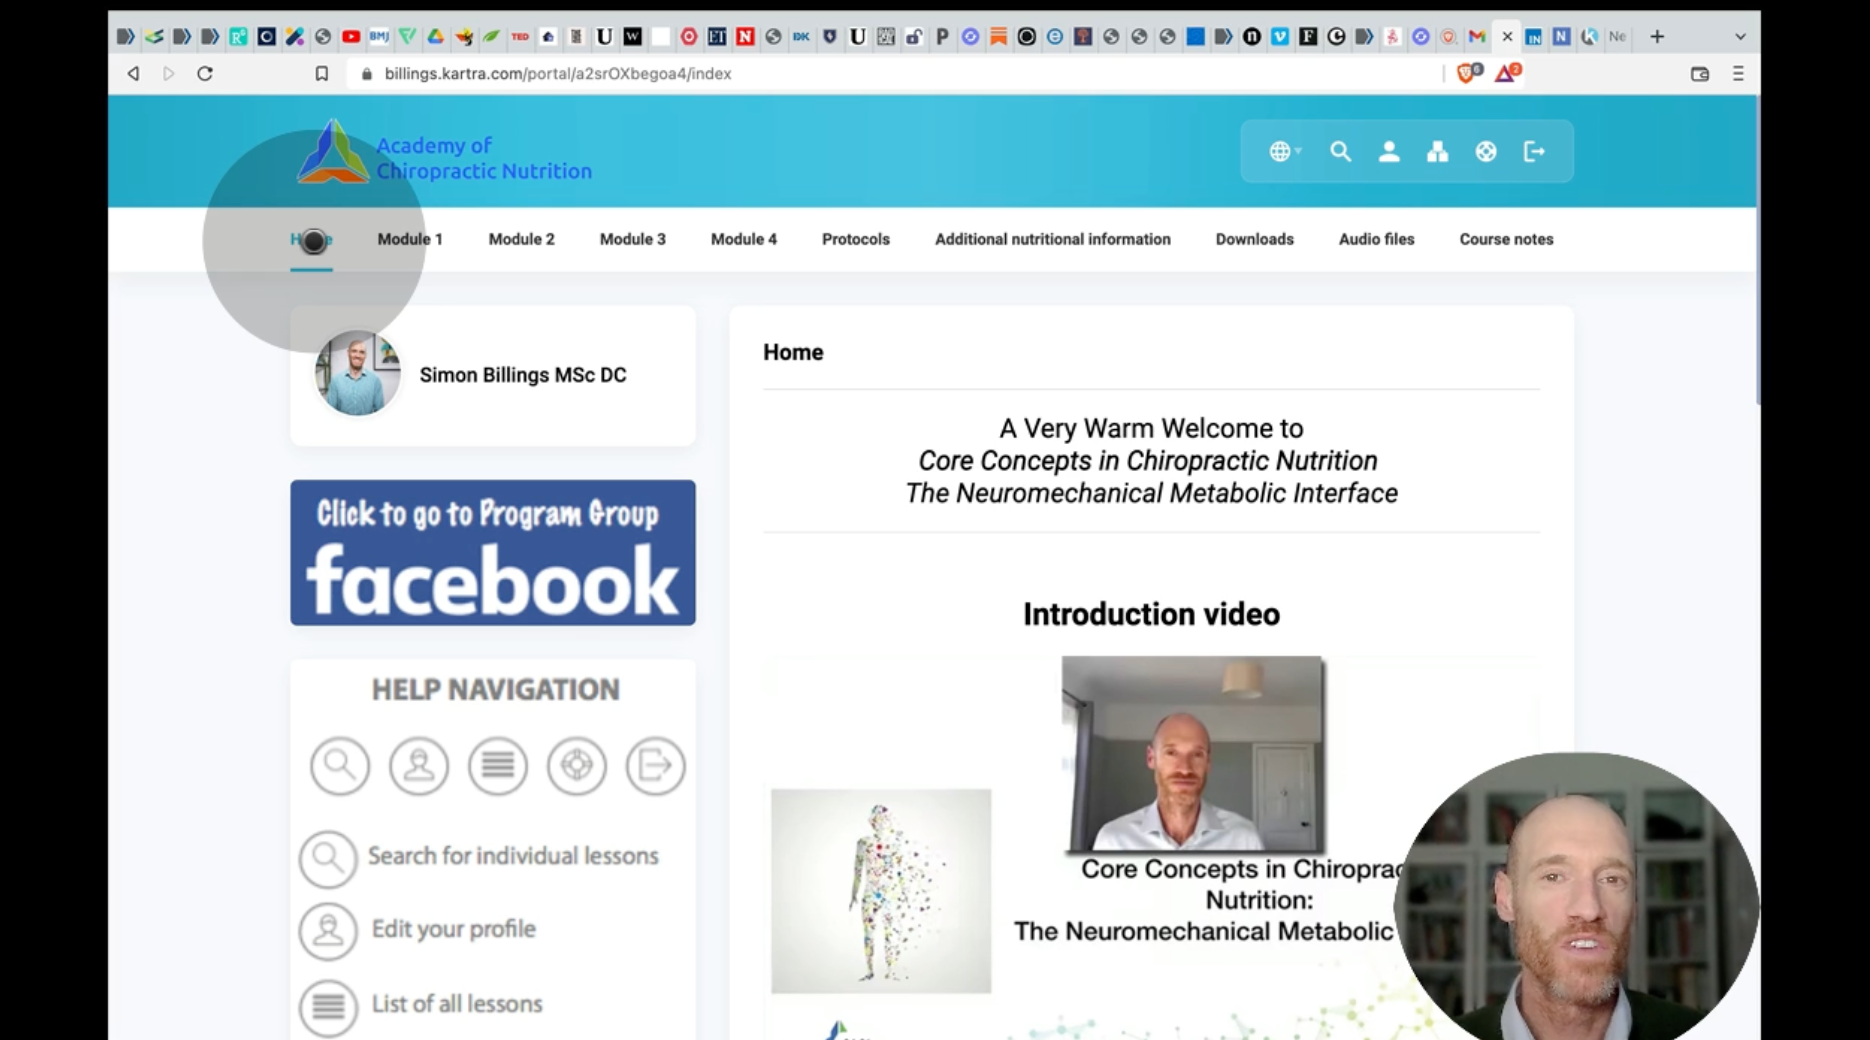Click the list circle icon under Help Navigation
This screenshot has width=1870, height=1040.
click(x=498, y=766)
